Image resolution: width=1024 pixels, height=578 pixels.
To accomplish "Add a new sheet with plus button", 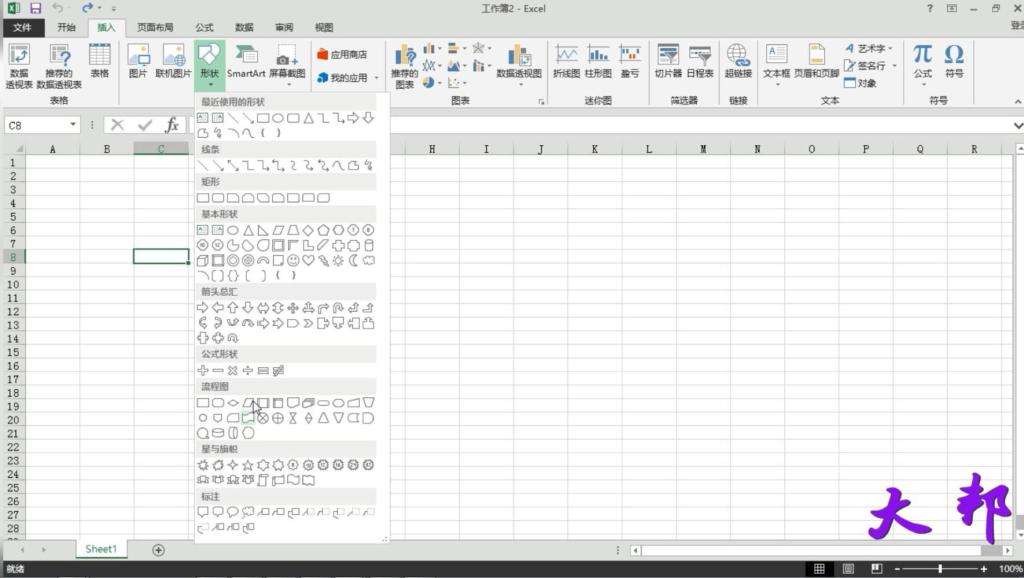I will 158,550.
